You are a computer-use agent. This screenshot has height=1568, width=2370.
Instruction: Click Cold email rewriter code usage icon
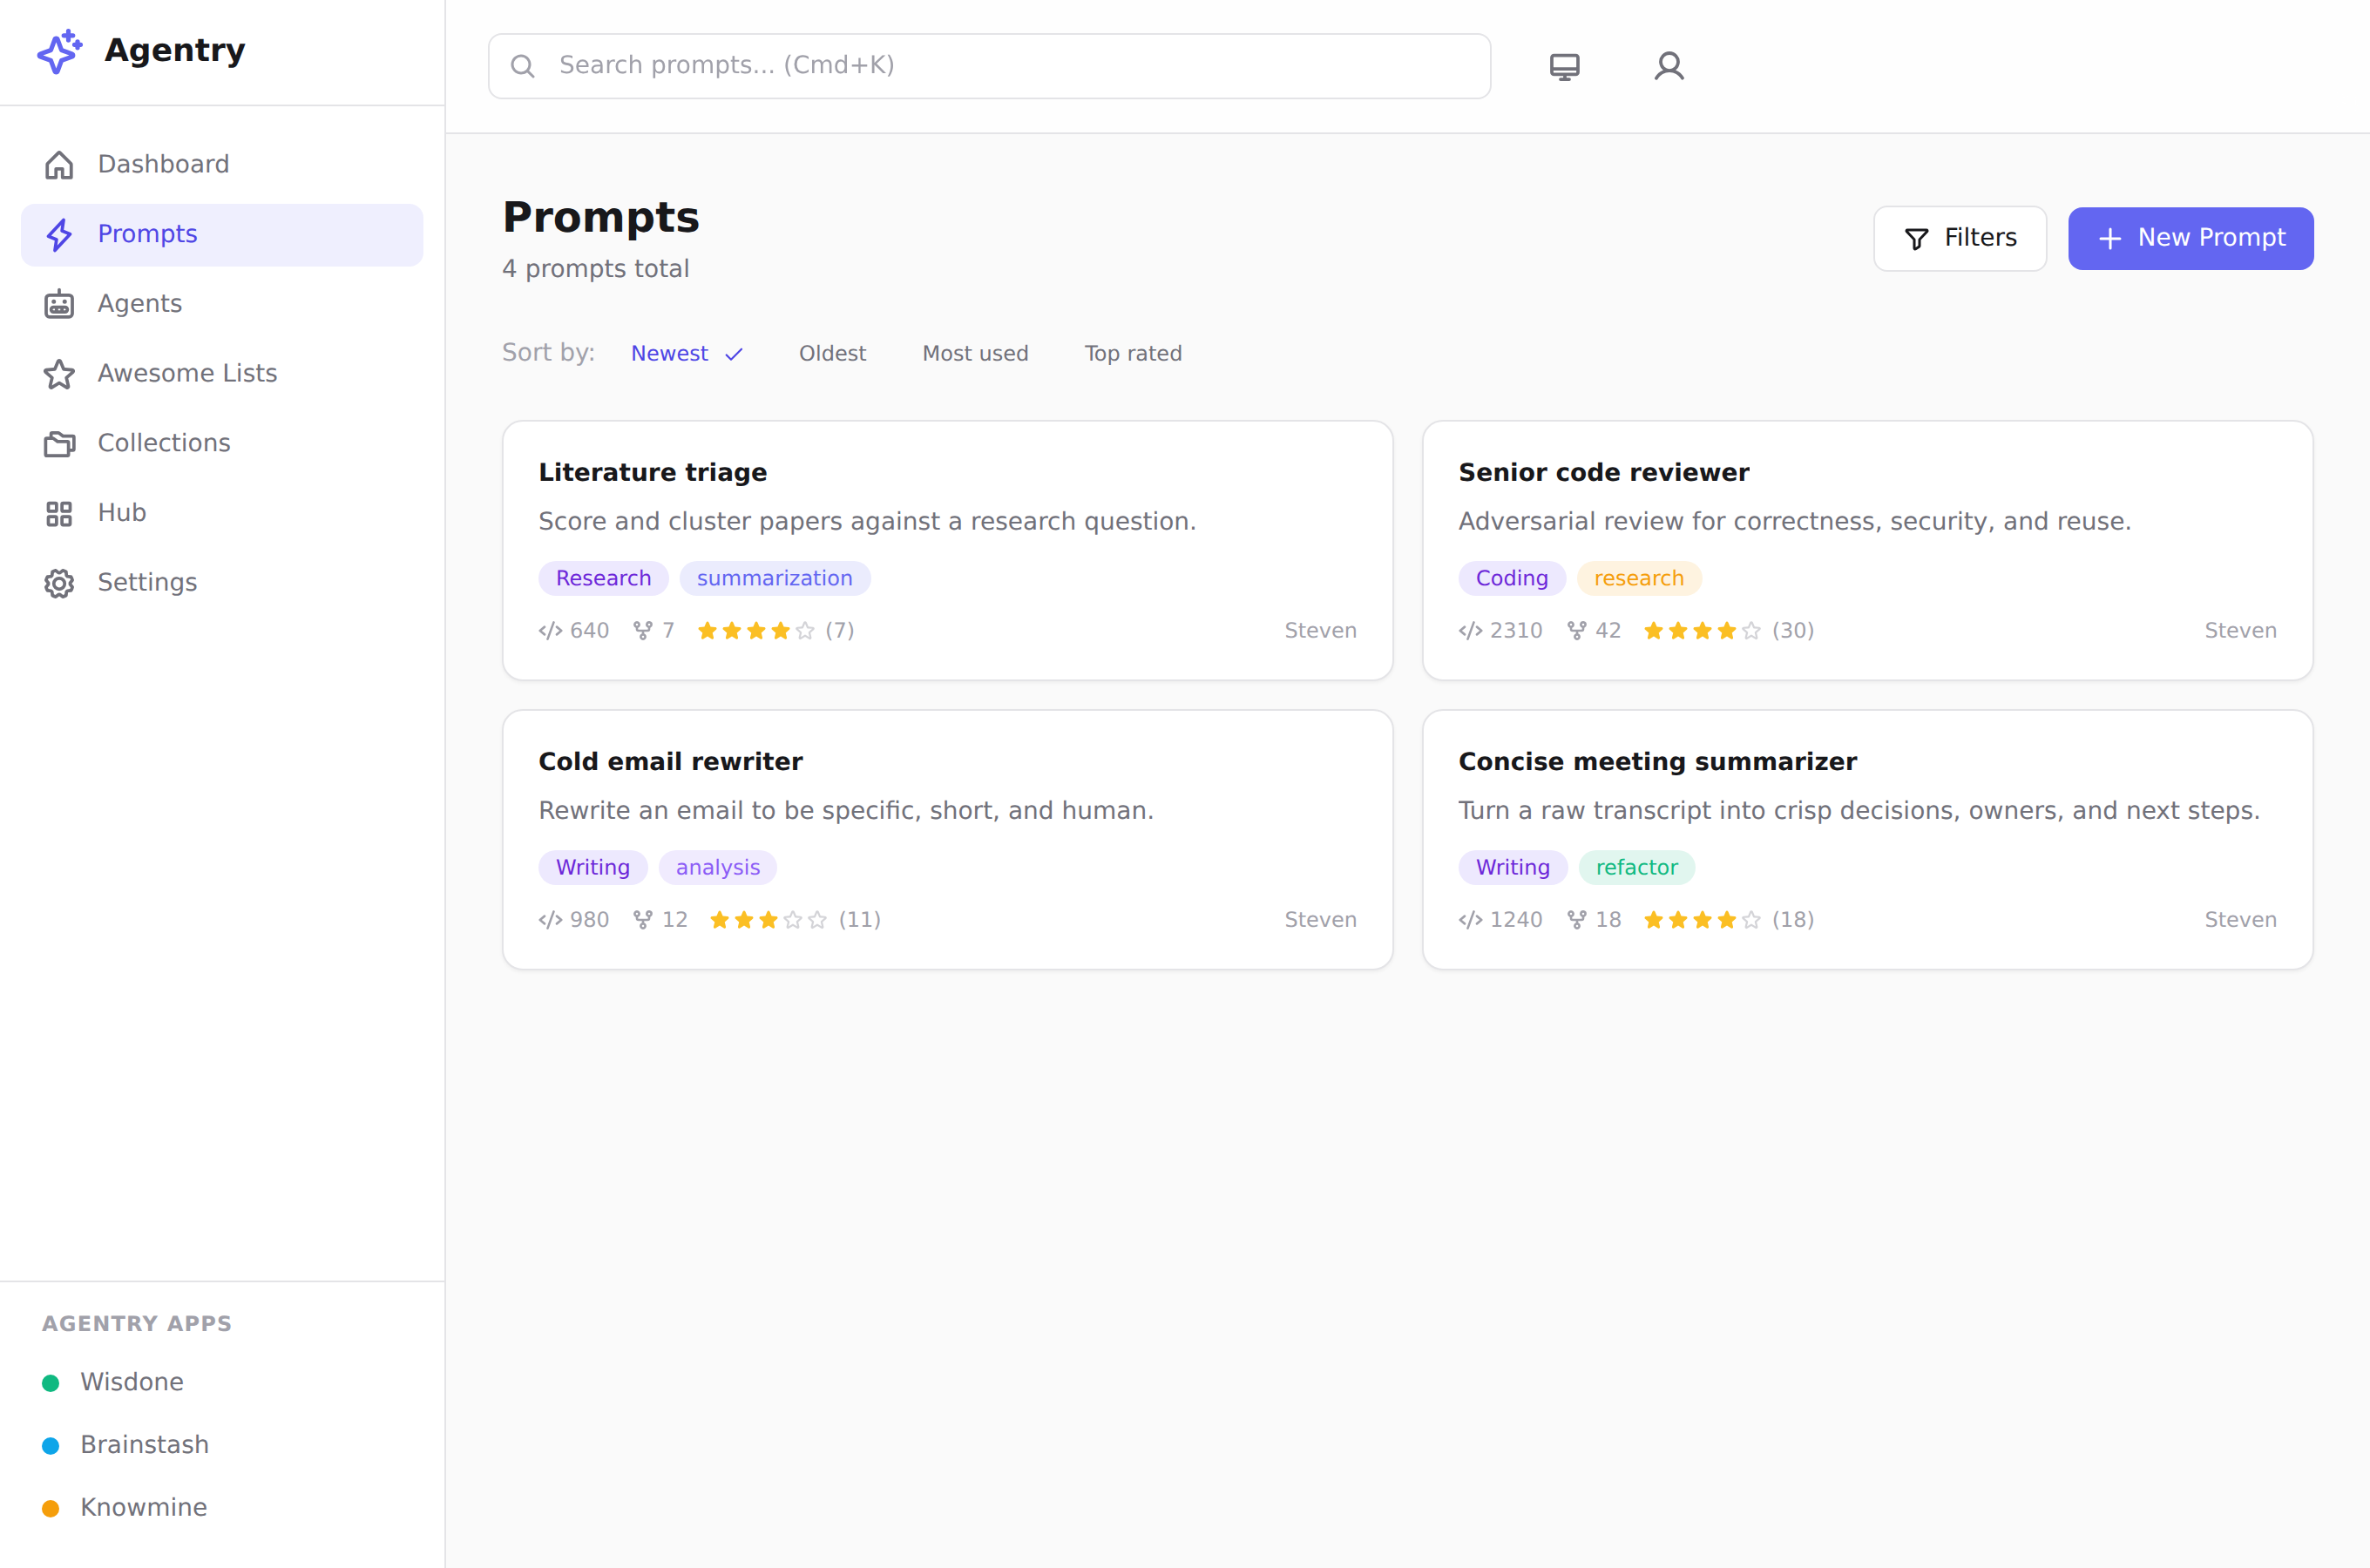click(550, 919)
